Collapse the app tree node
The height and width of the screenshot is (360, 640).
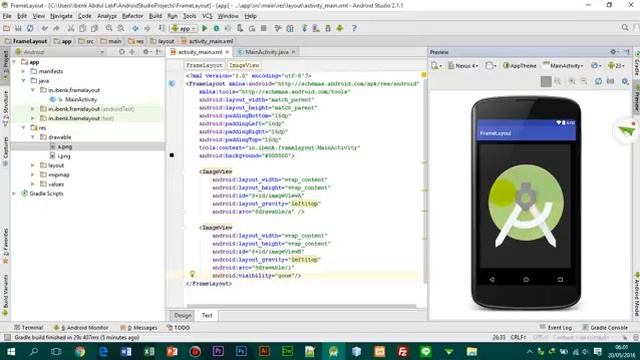click(15, 62)
